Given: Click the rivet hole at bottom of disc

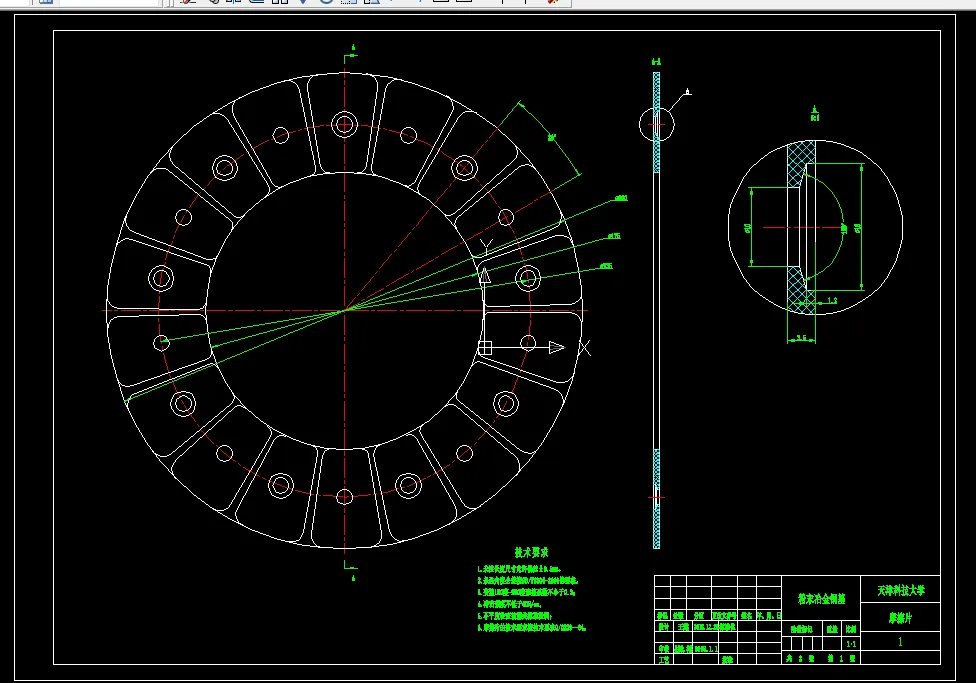Looking at the screenshot, I should (x=345, y=496).
